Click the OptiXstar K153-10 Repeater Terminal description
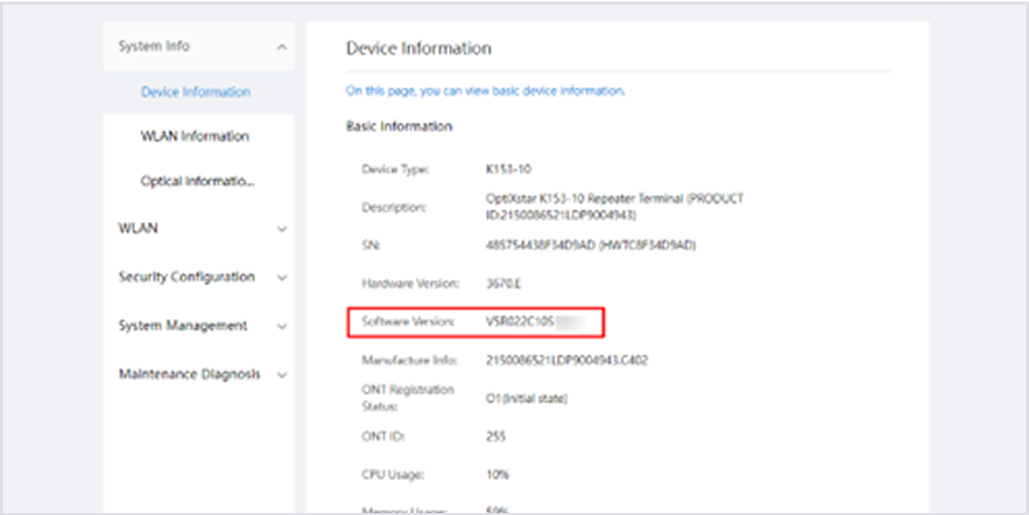 coord(615,207)
